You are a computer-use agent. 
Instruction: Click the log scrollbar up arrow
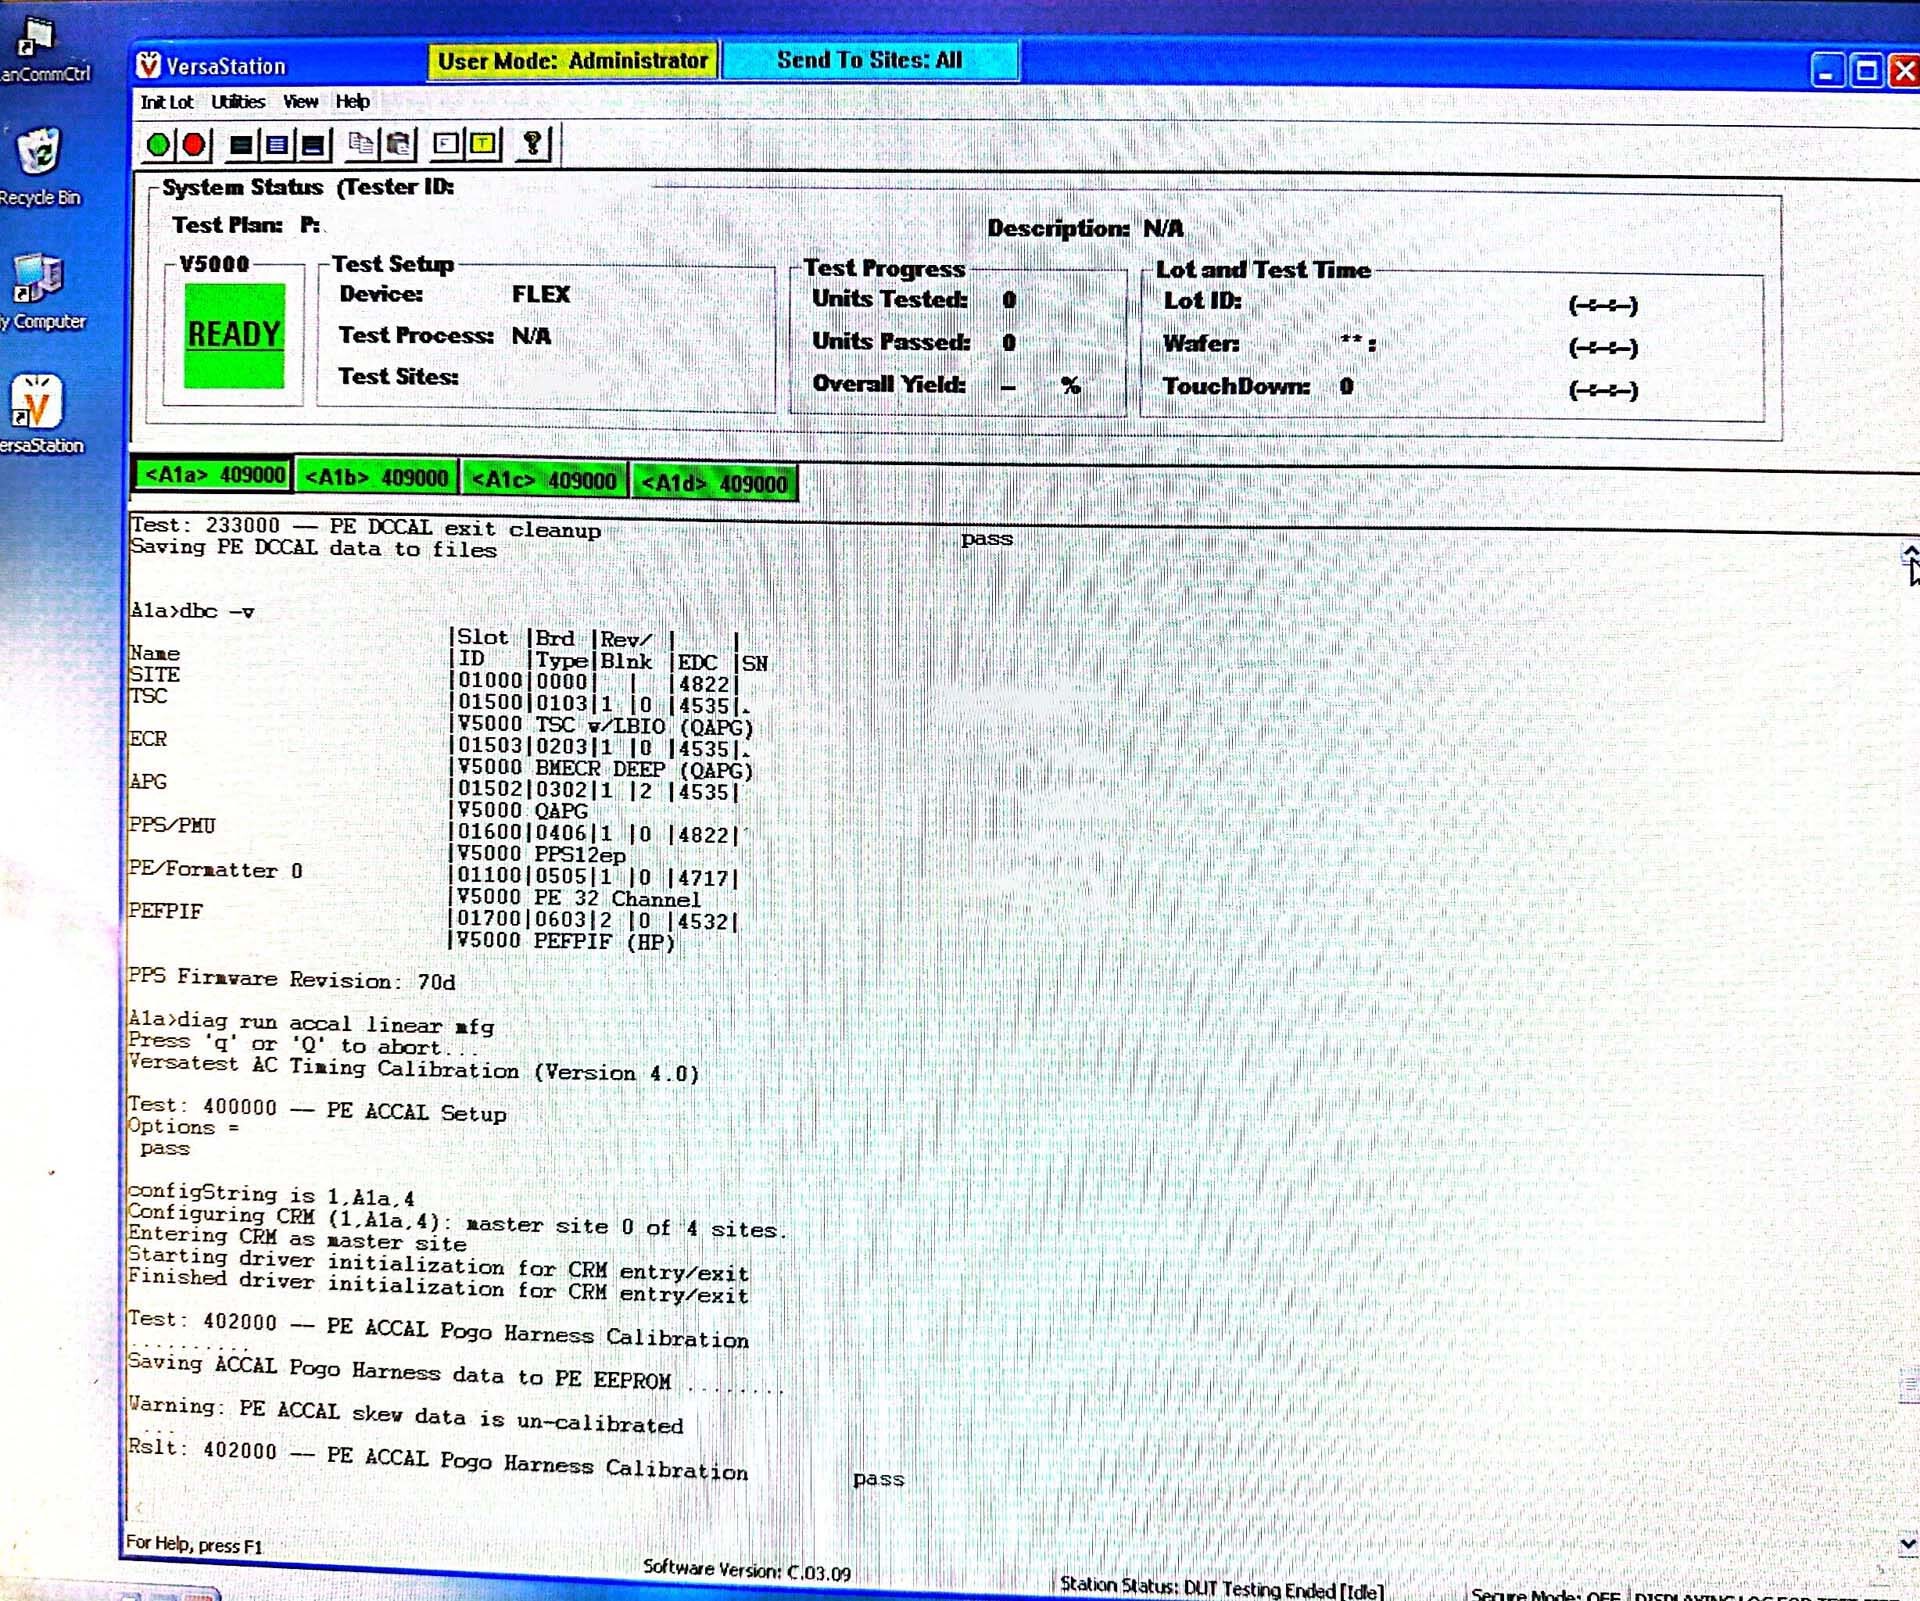tap(1910, 554)
